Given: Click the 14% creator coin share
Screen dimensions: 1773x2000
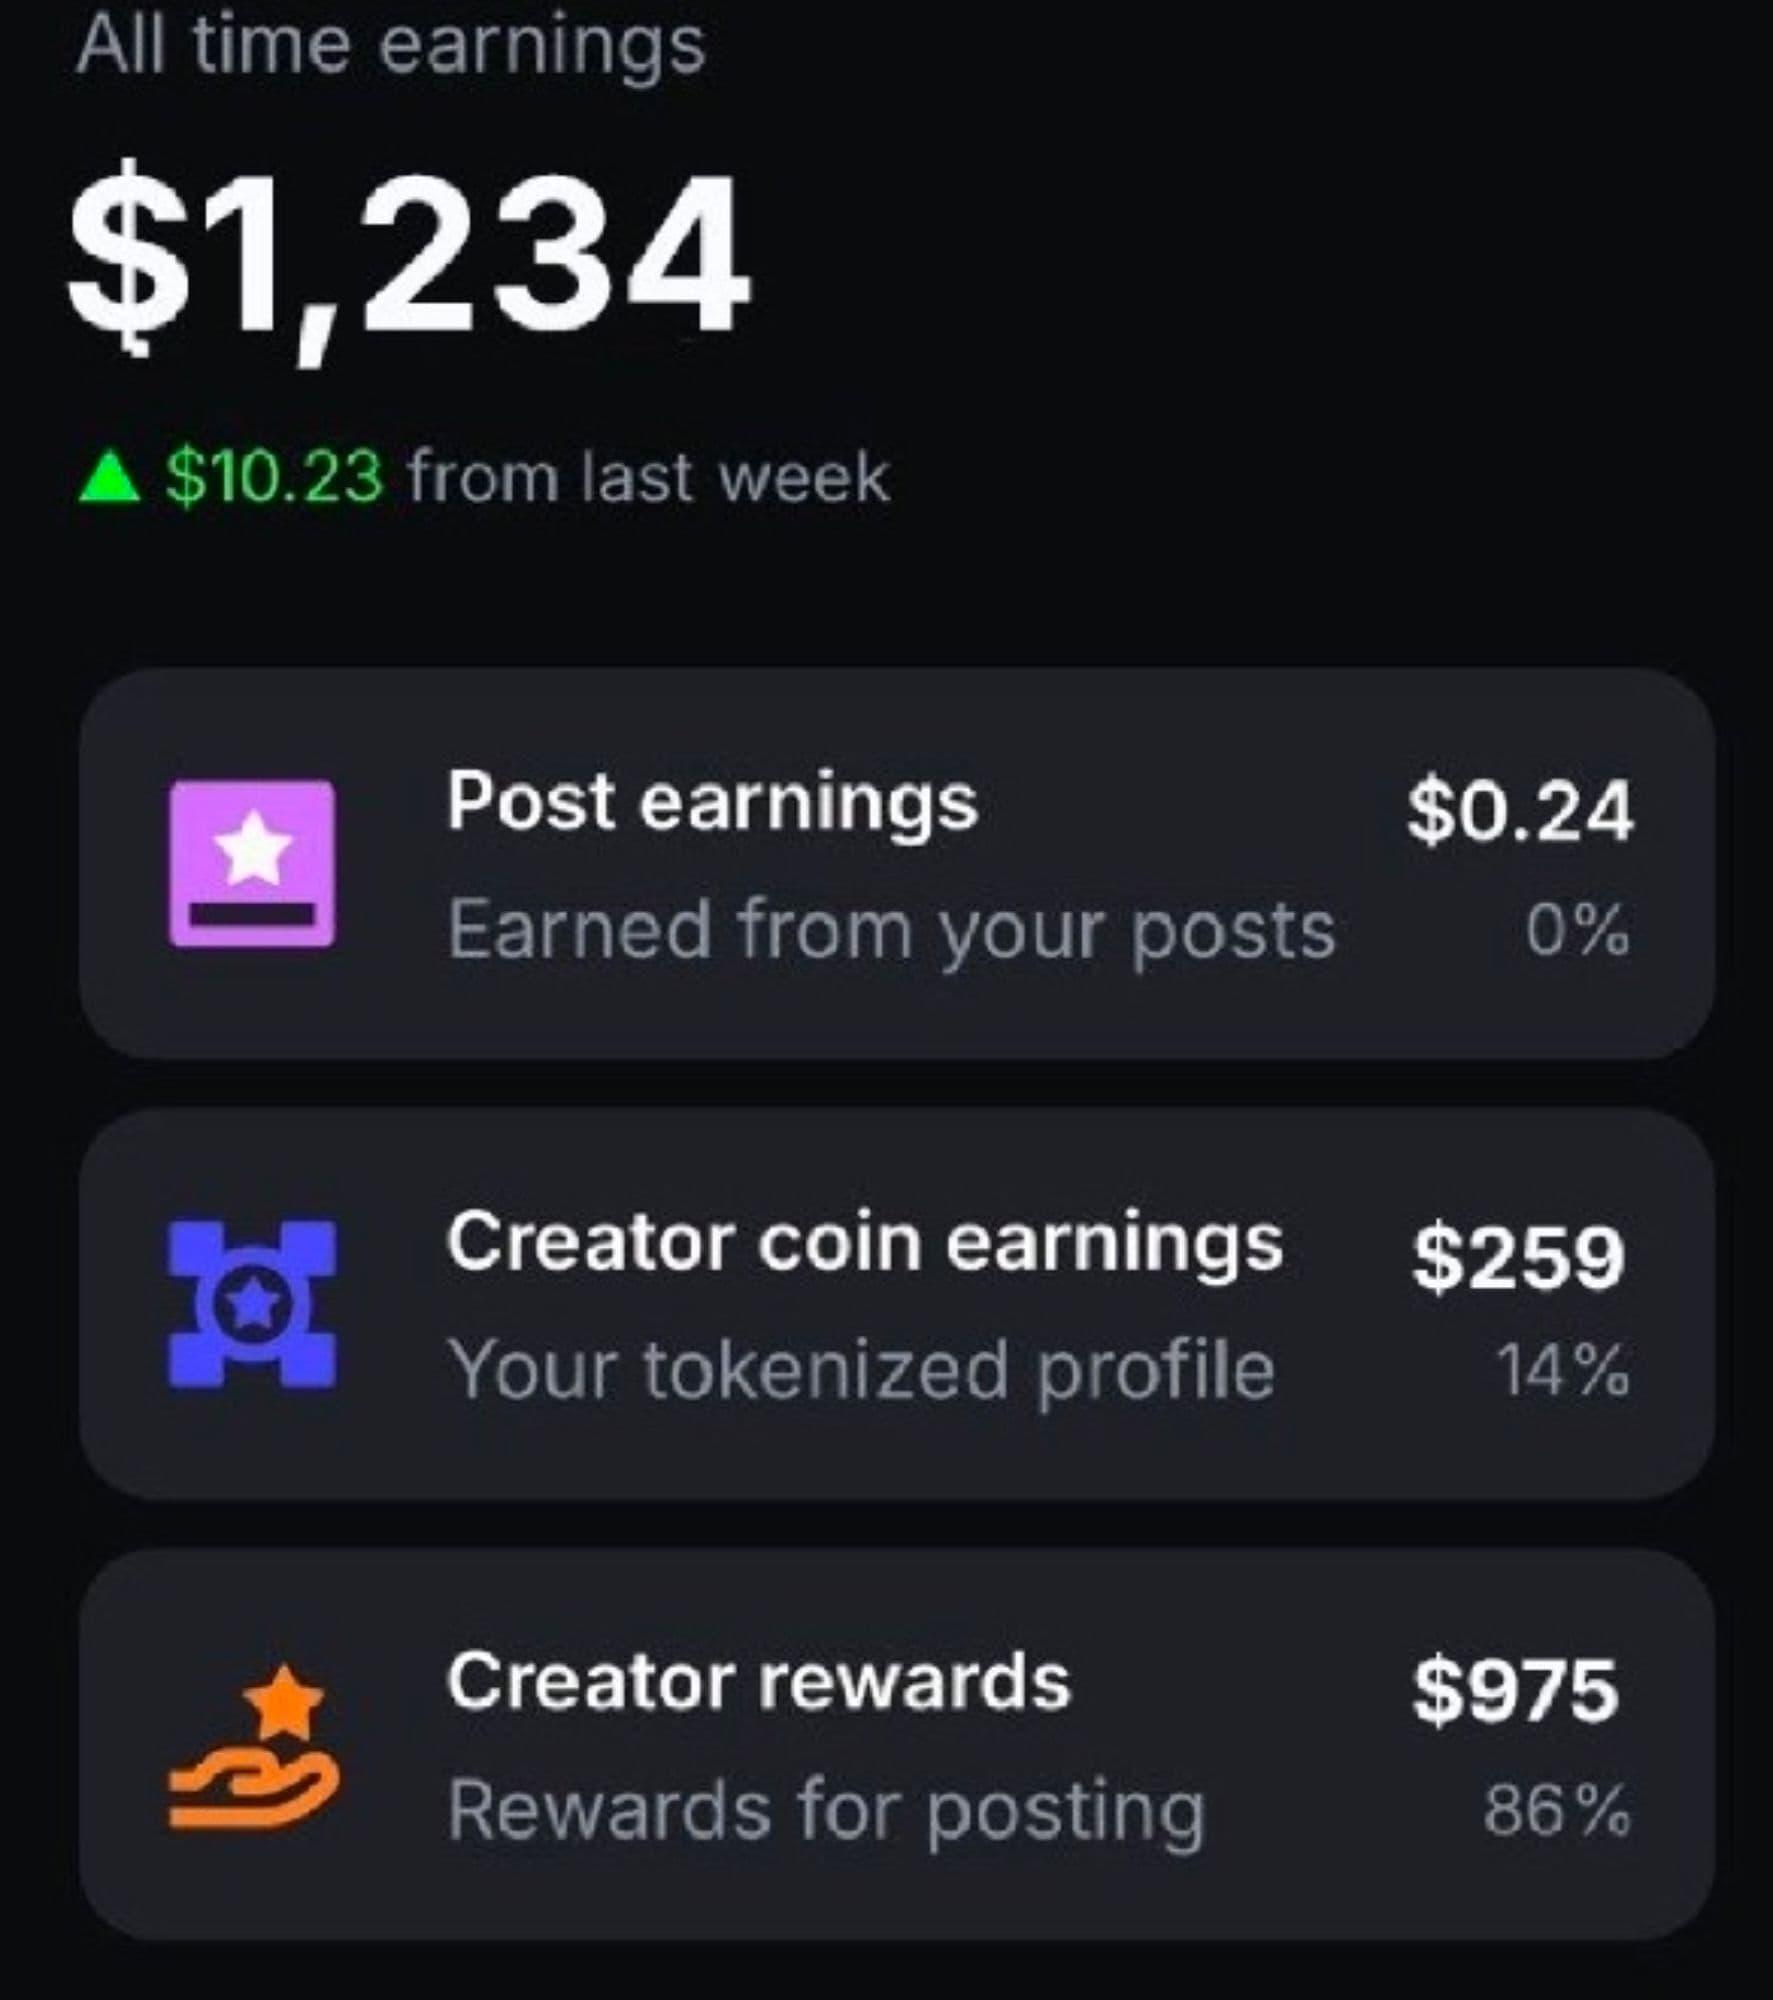Looking at the screenshot, I should (x=1562, y=1370).
